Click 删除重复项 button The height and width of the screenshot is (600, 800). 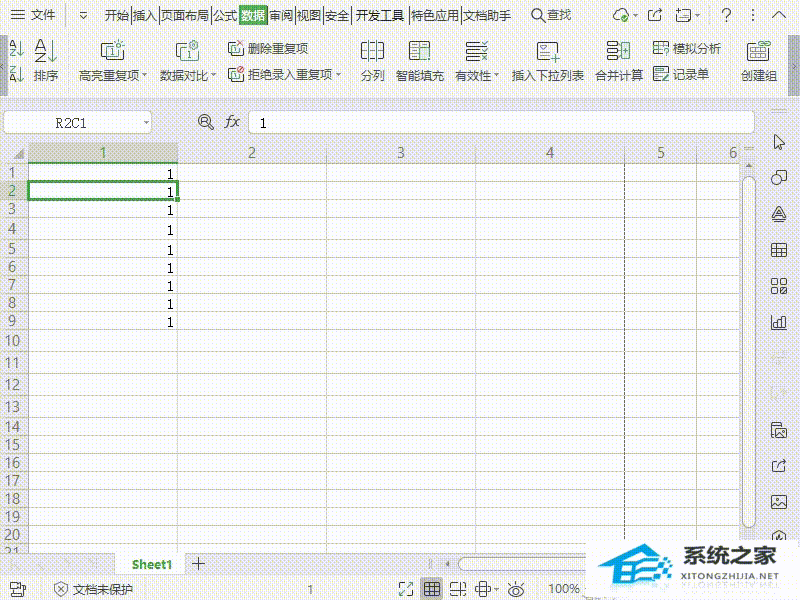[268, 48]
